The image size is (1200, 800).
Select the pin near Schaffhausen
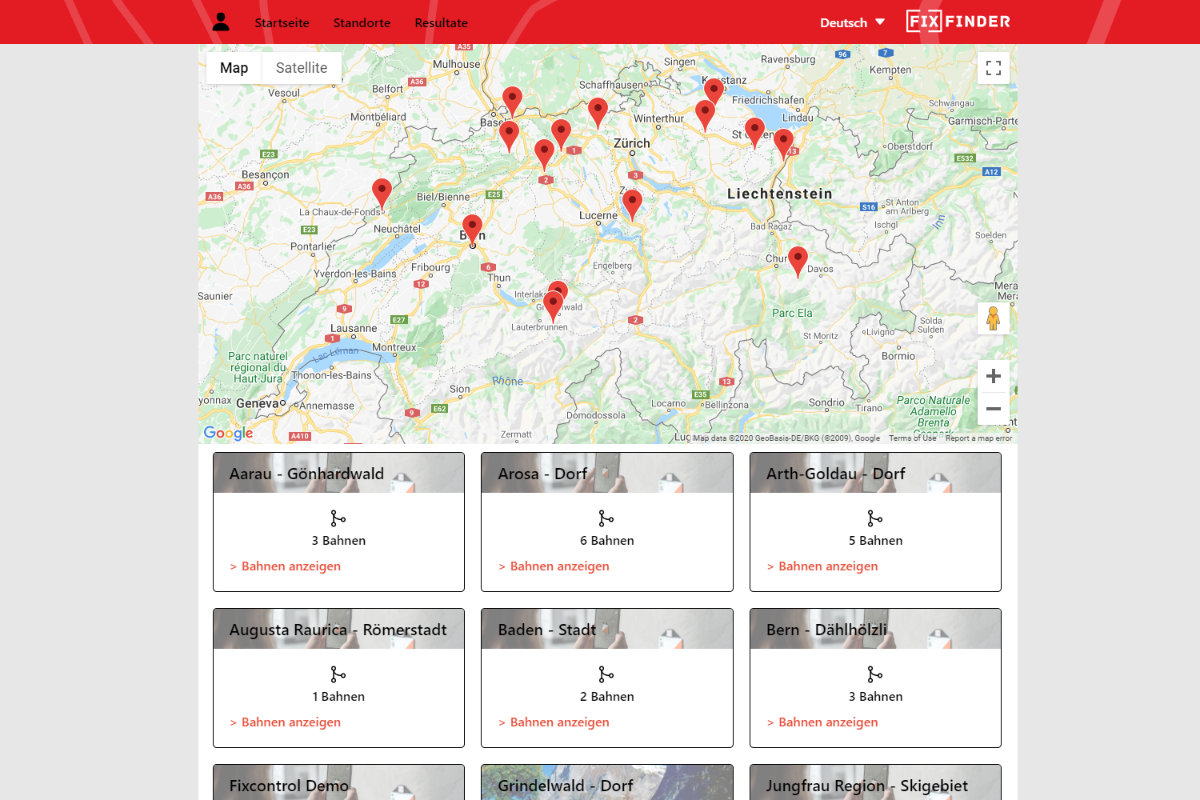(x=598, y=112)
